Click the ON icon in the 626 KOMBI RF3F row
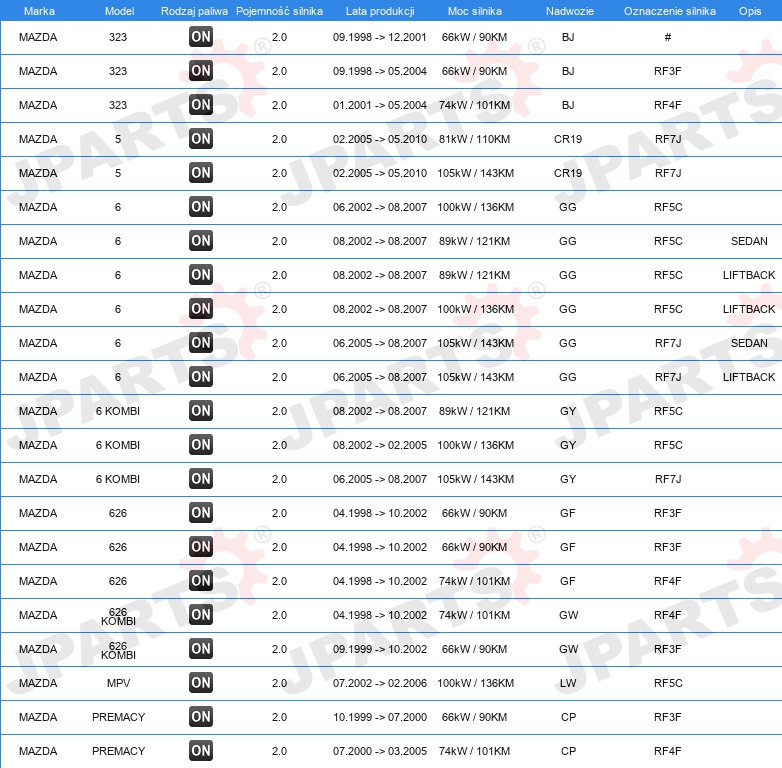 tap(201, 649)
